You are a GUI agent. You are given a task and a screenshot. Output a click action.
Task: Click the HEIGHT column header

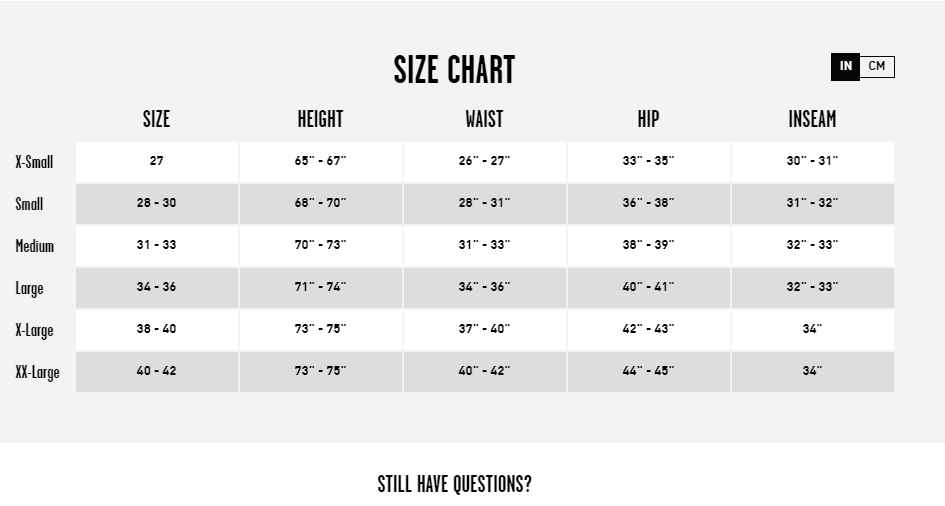click(320, 119)
